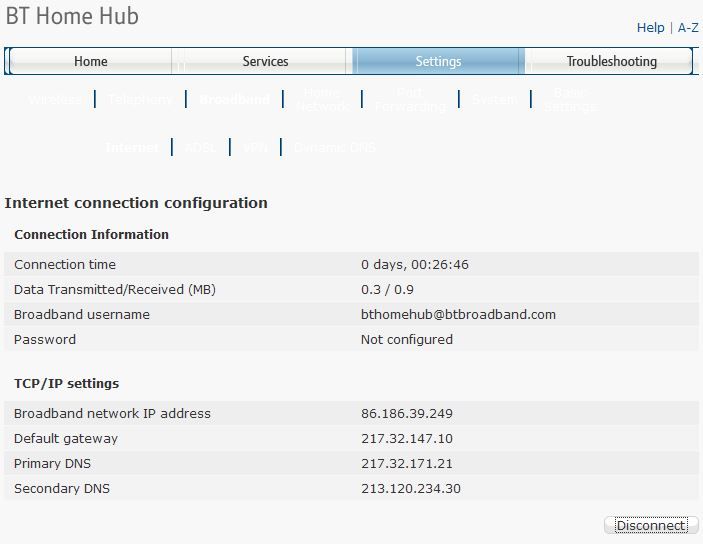Click the broadband username value
The height and width of the screenshot is (544, 703).
458,314
